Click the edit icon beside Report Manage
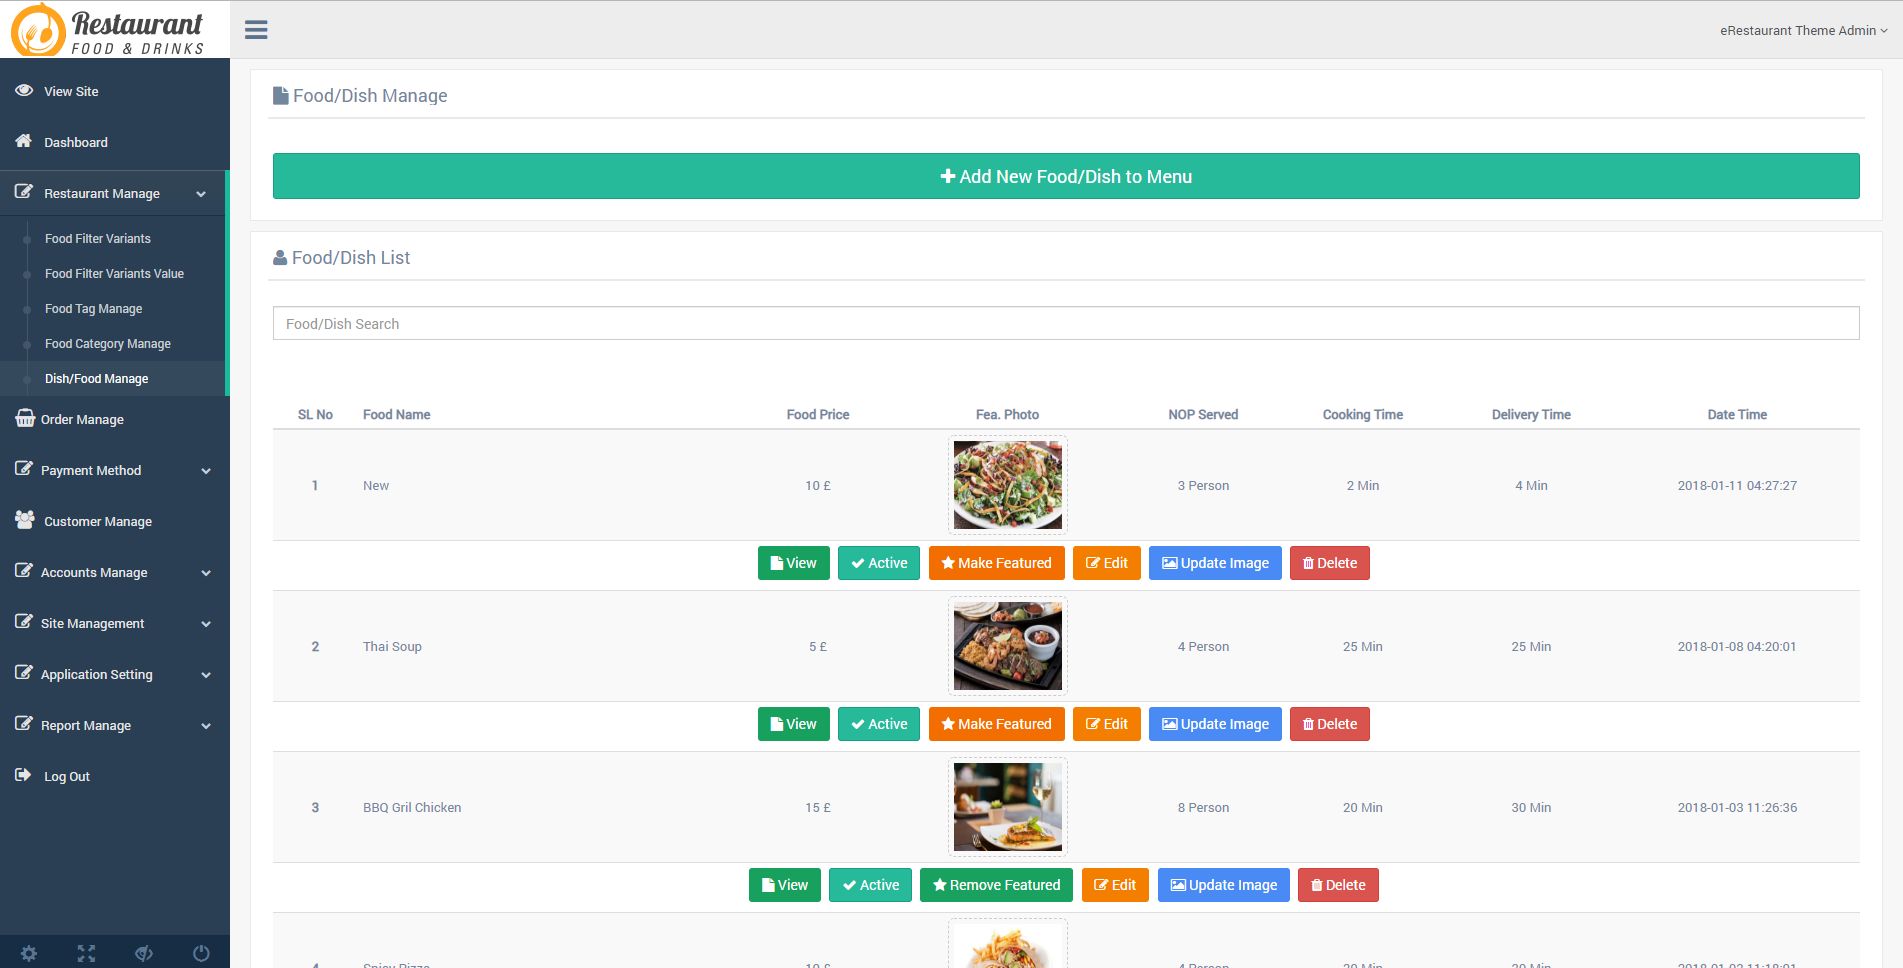This screenshot has height=968, width=1903. pos(24,723)
